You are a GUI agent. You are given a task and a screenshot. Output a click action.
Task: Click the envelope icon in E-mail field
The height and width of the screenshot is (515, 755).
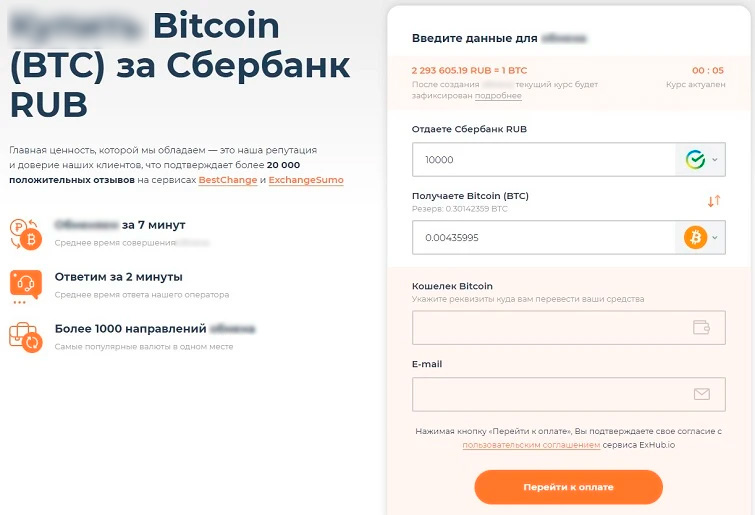702,394
